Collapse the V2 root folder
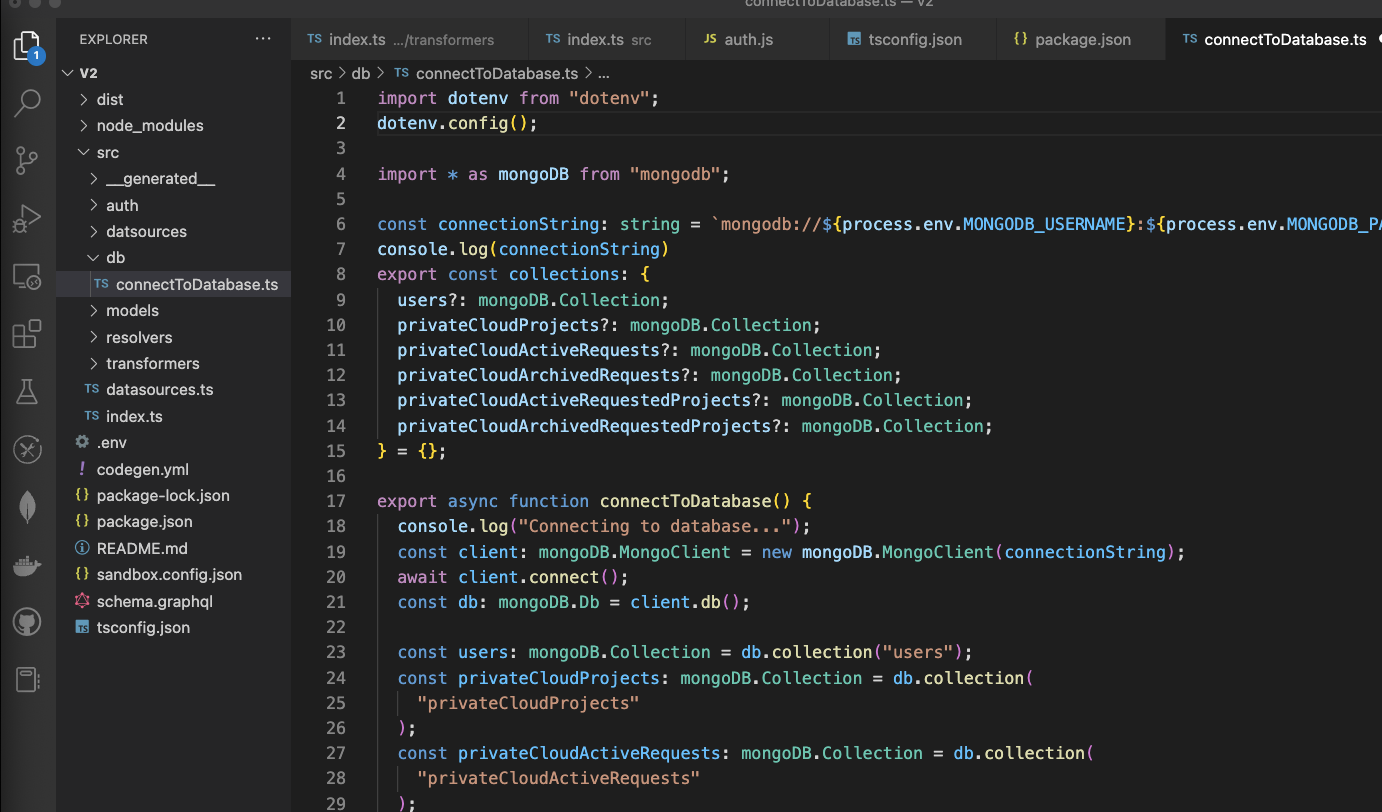The image size is (1382, 812). [68, 73]
